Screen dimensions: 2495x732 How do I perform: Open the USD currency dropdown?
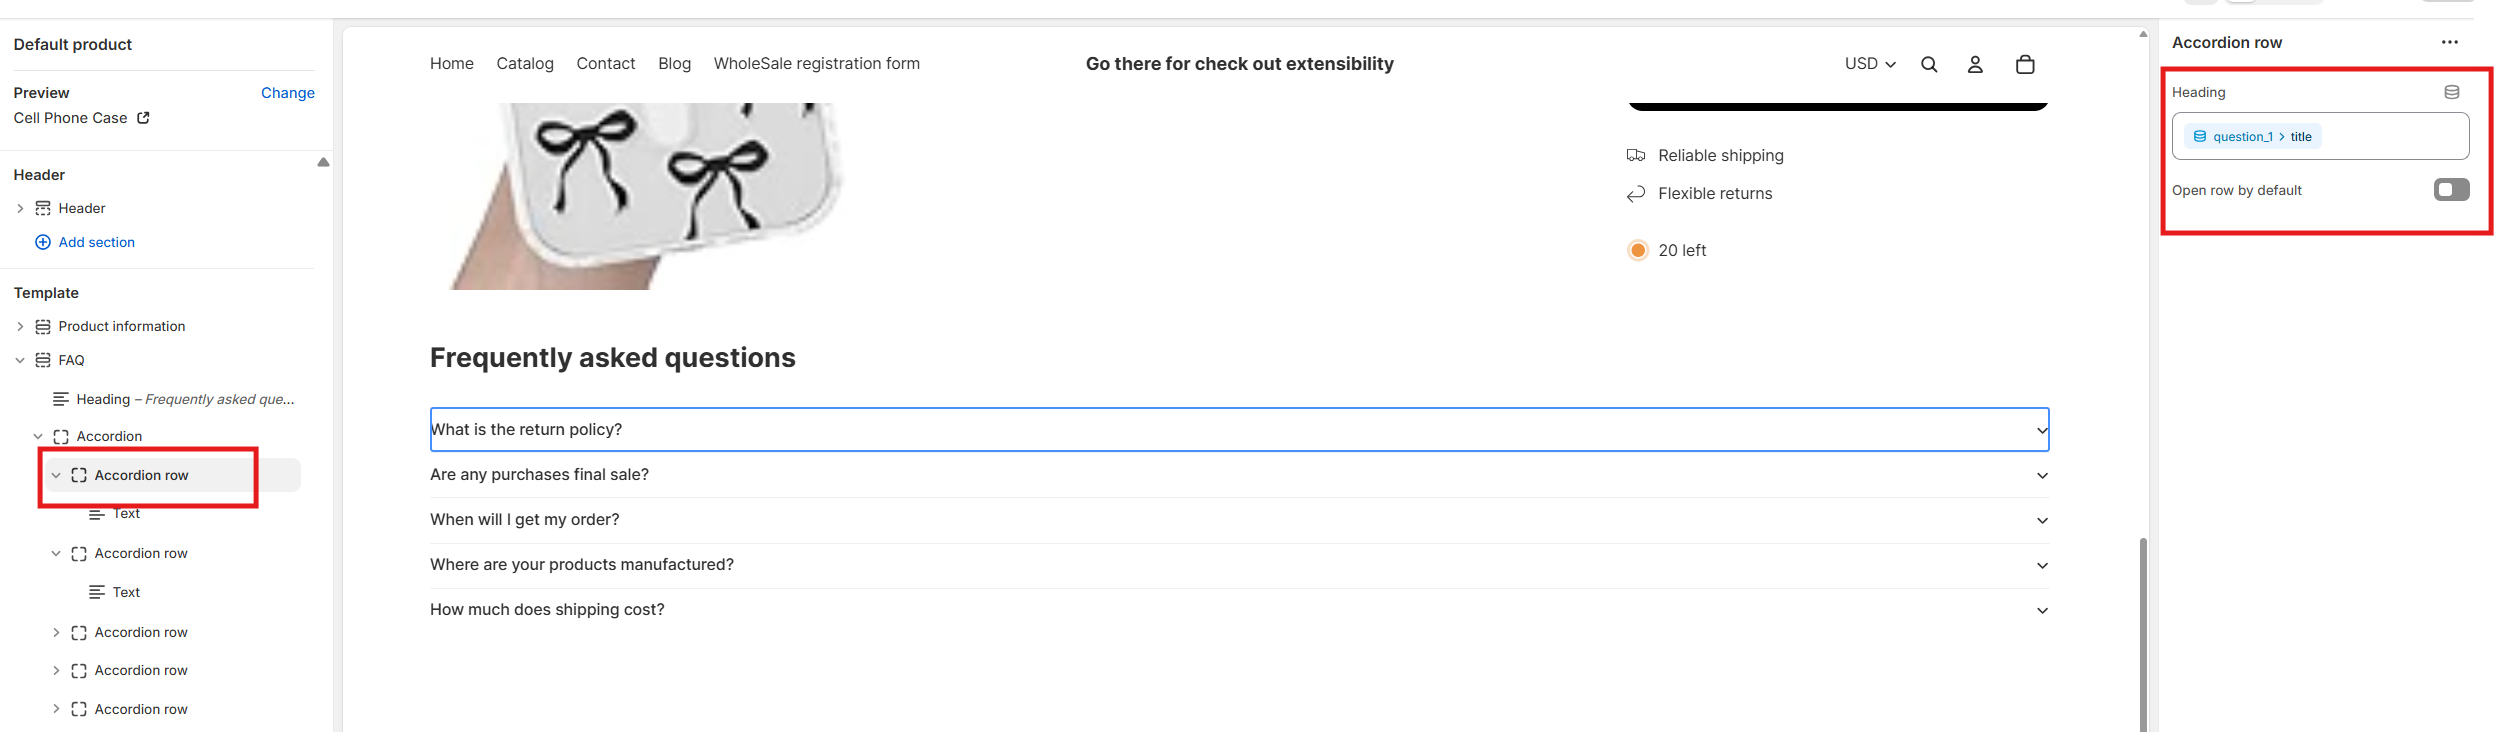pos(1870,64)
